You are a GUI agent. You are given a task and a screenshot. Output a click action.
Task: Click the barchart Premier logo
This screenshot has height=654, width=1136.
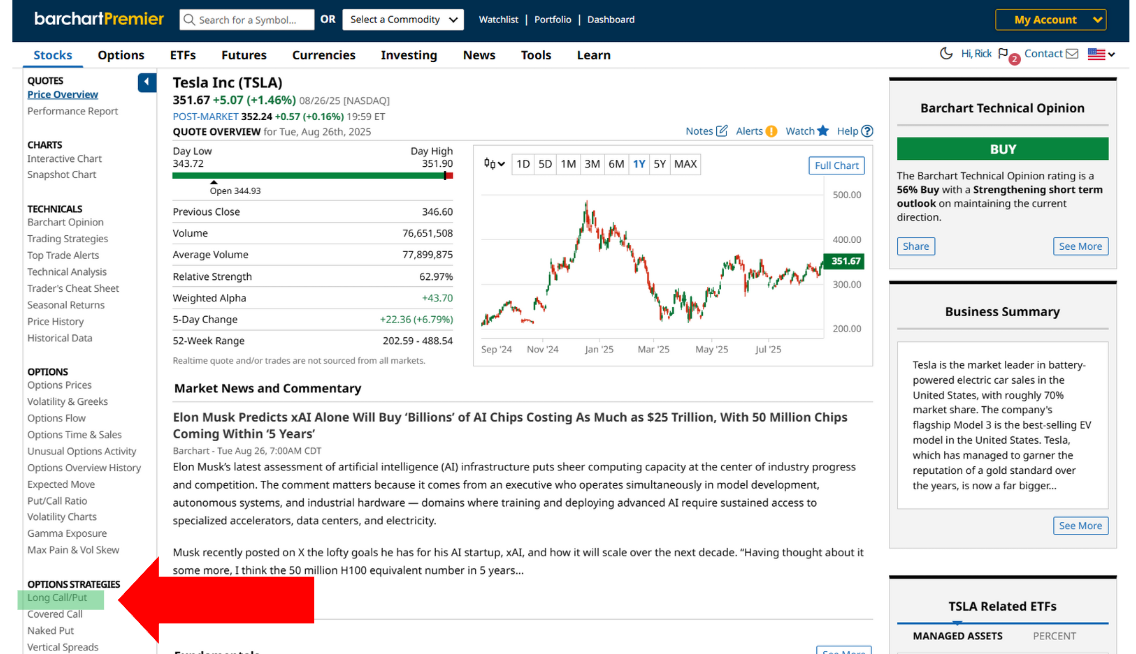click(x=99, y=19)
